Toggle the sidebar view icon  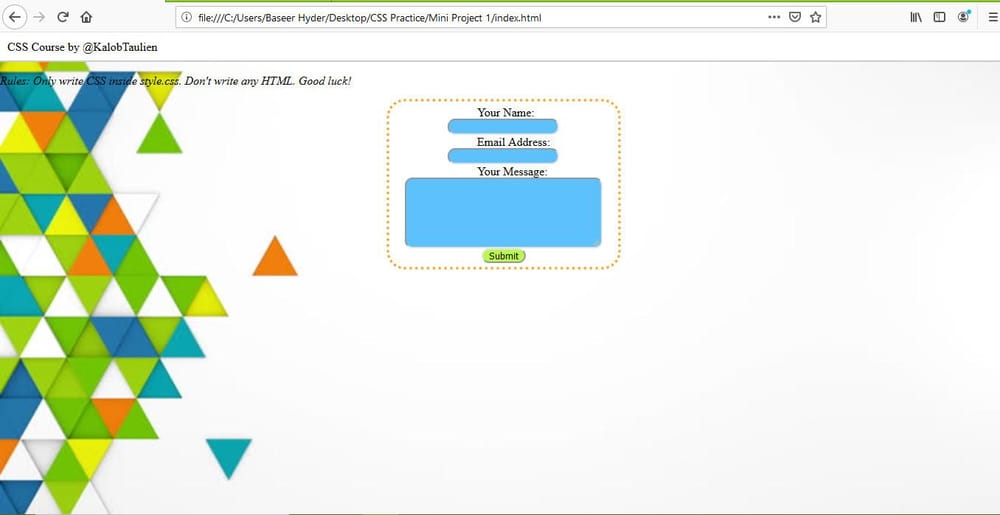click(939, 17)
